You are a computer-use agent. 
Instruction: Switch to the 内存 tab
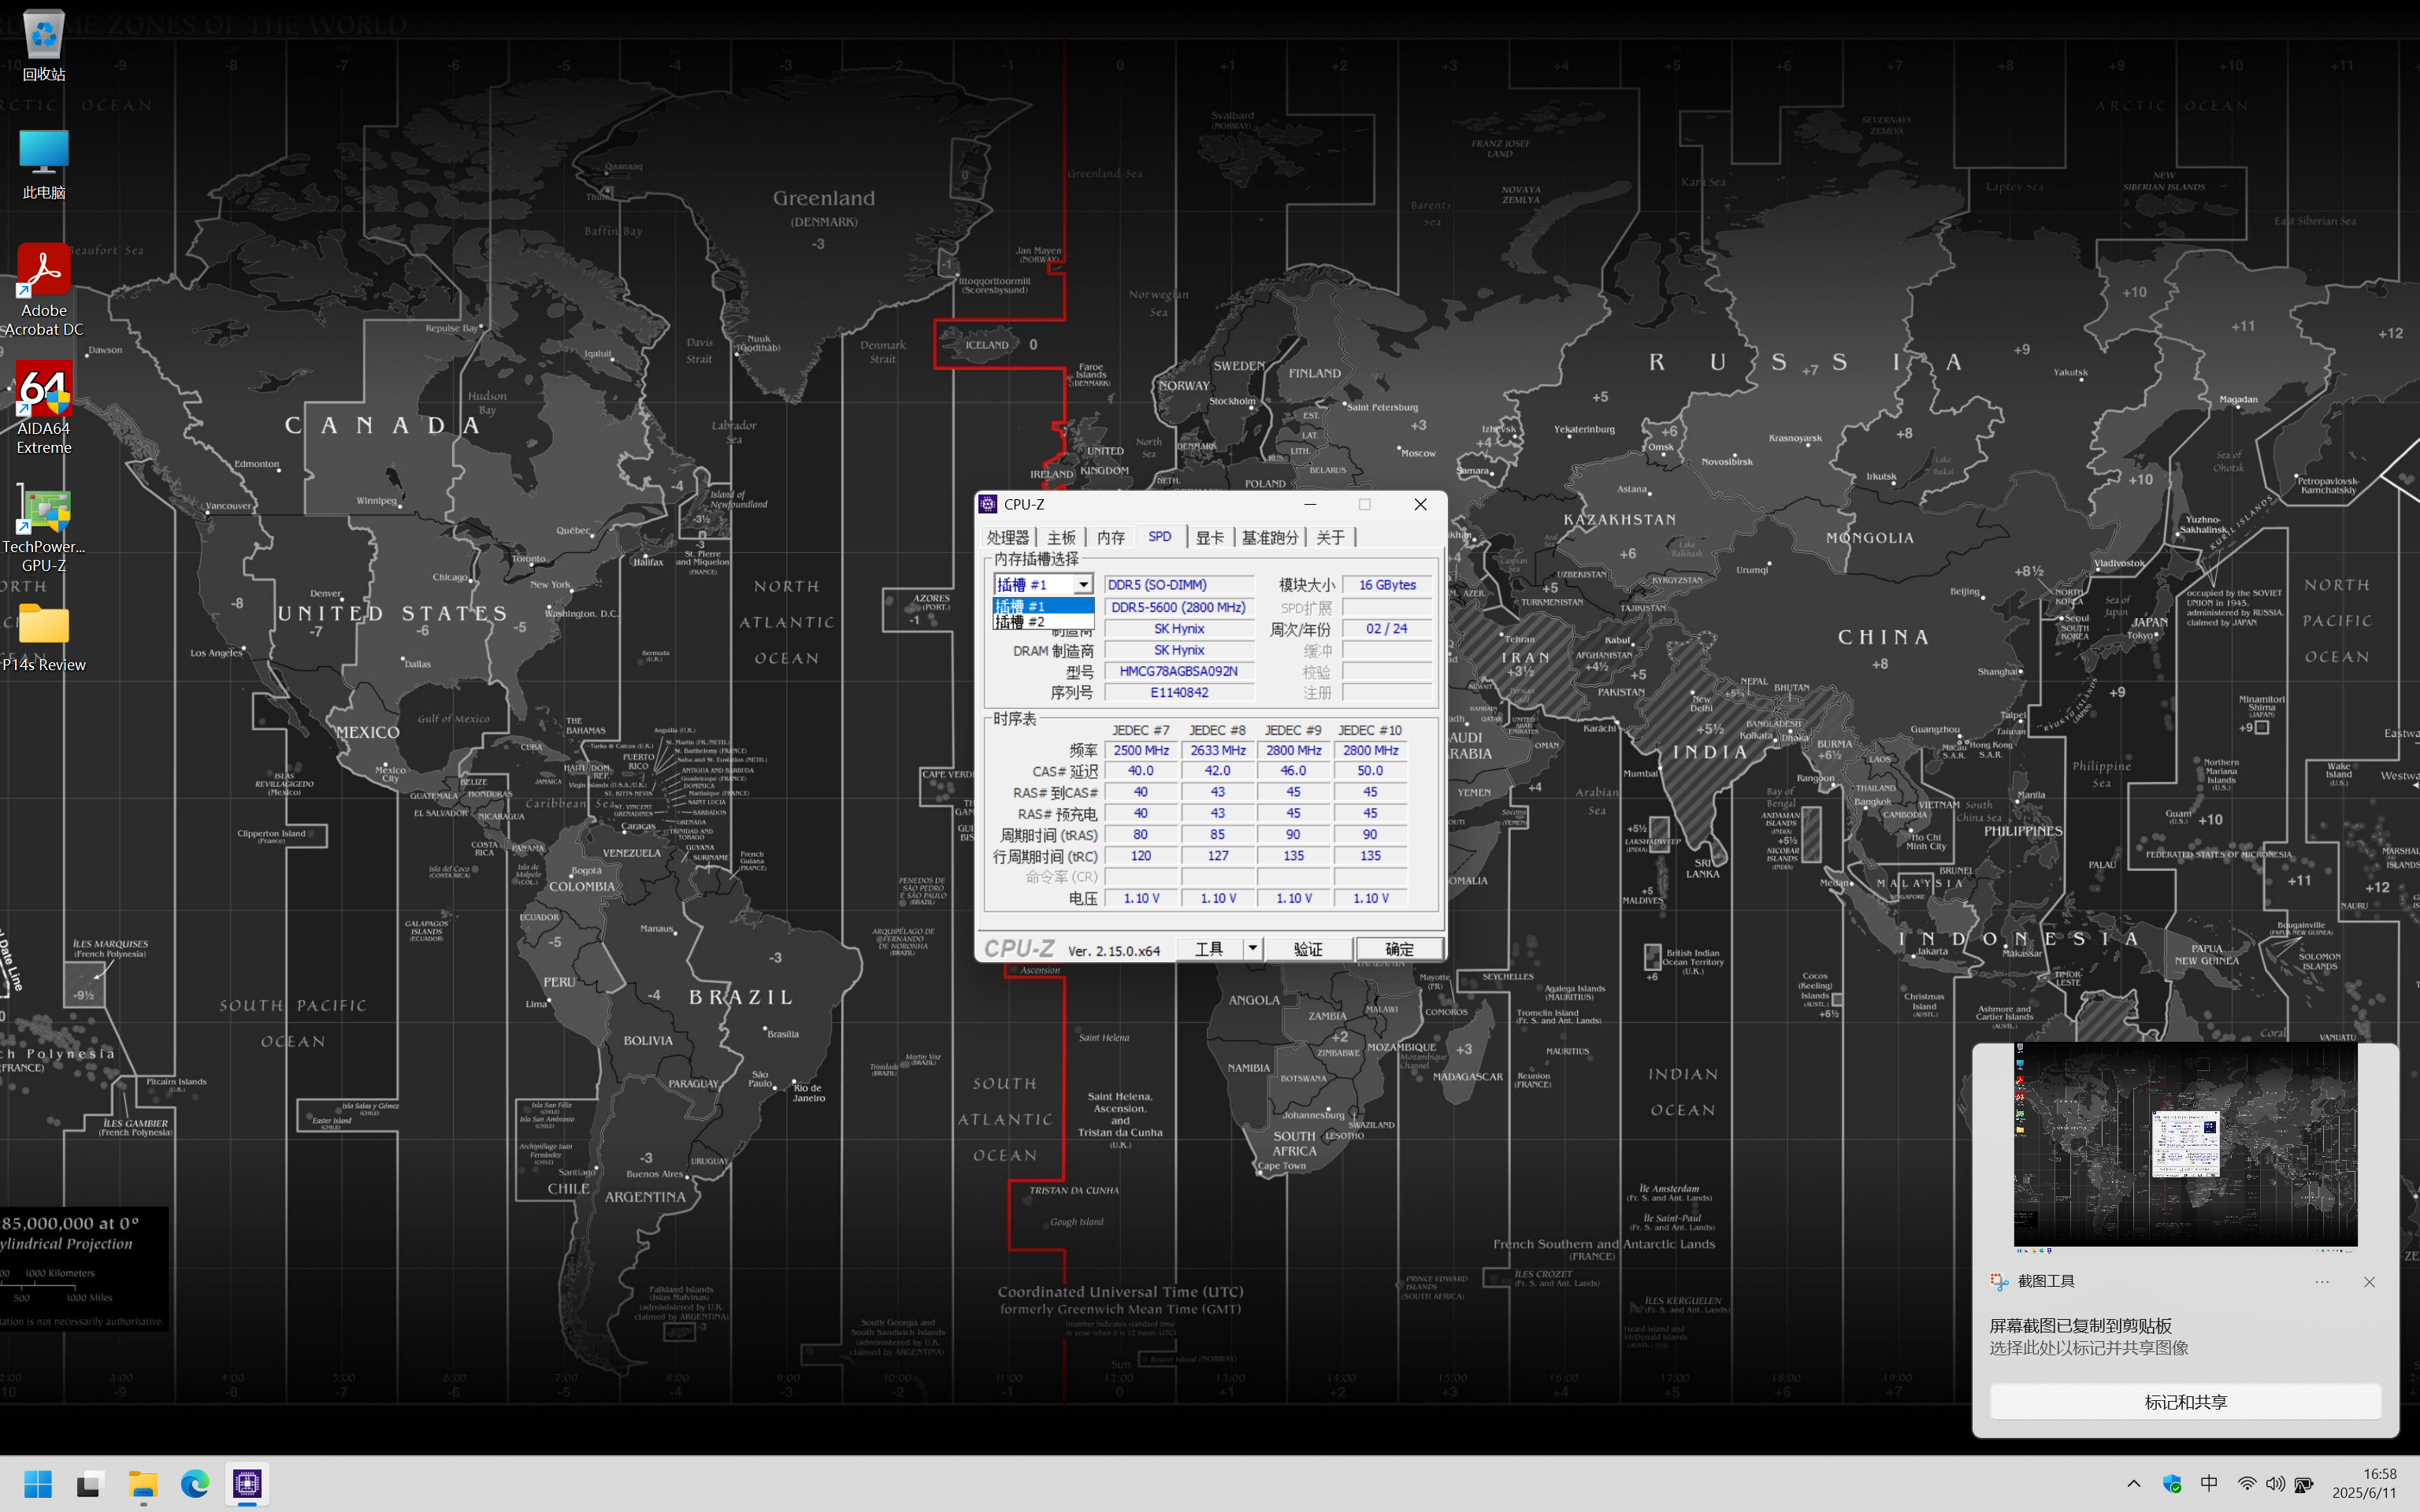point(1111,538)
